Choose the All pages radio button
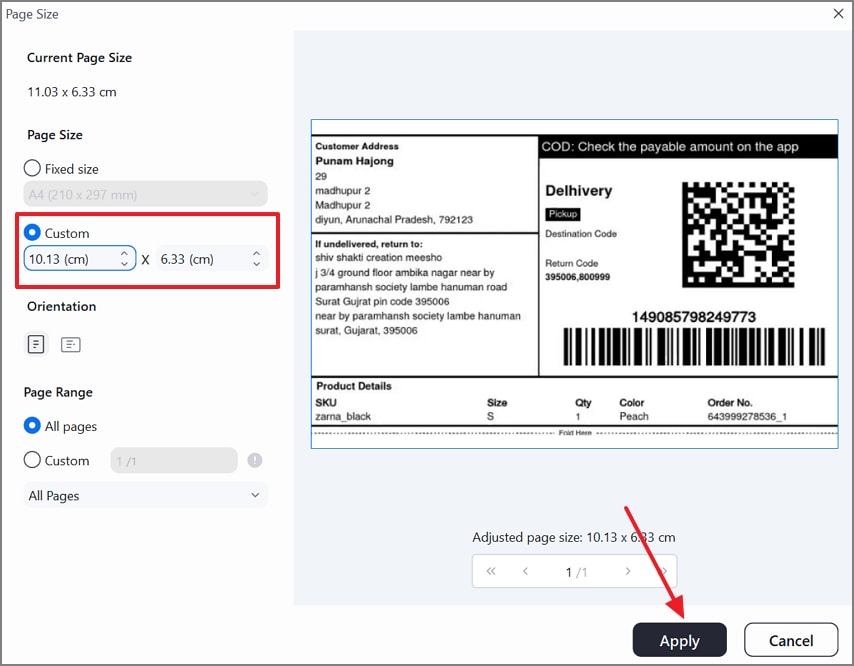 31,426
